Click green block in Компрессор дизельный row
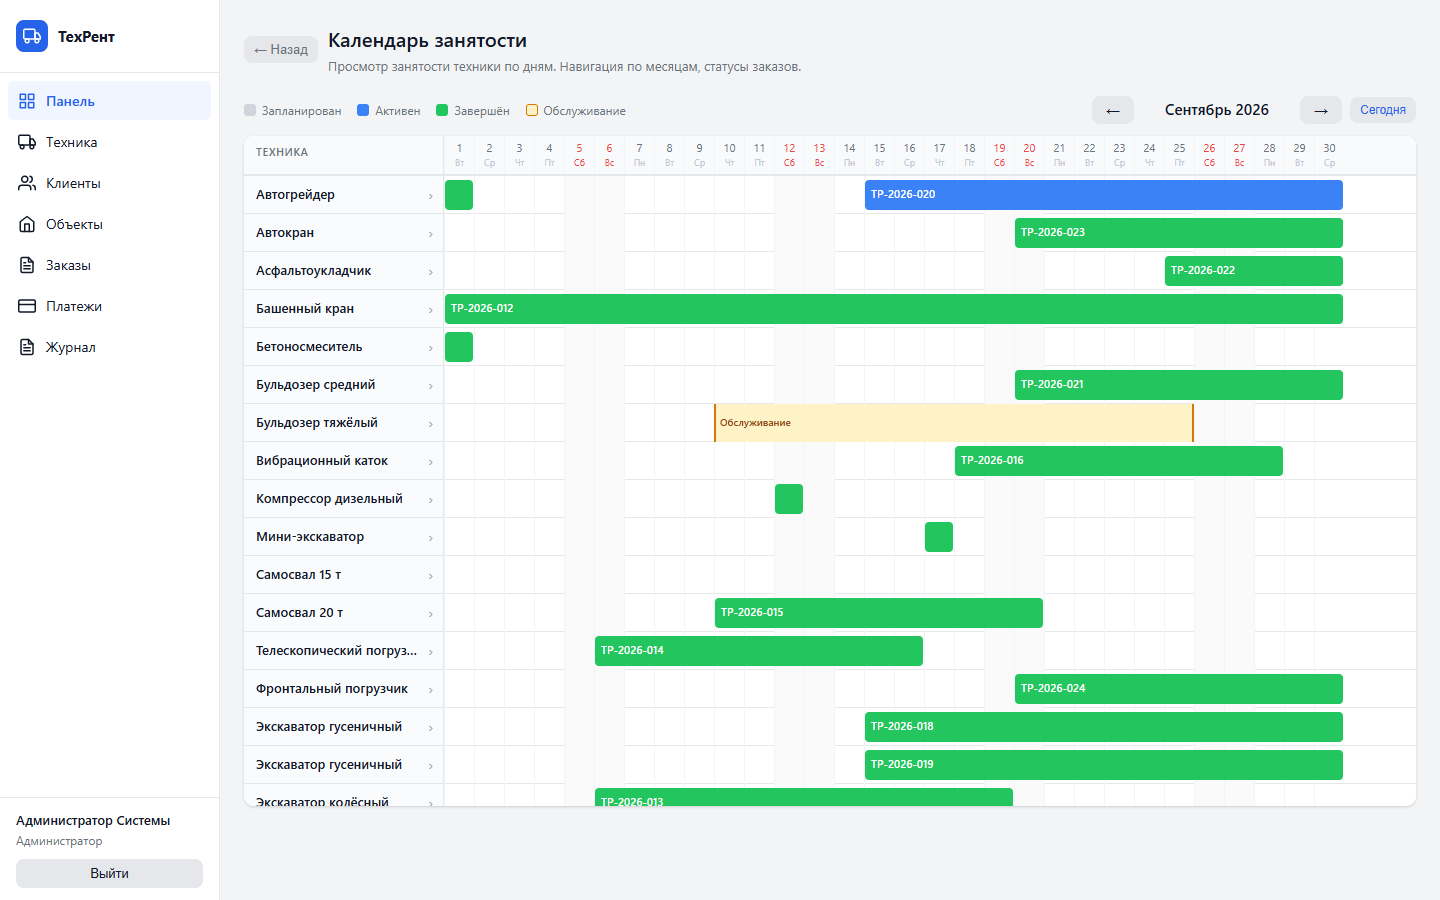1440x900 pixels. (x=789, y=499)
